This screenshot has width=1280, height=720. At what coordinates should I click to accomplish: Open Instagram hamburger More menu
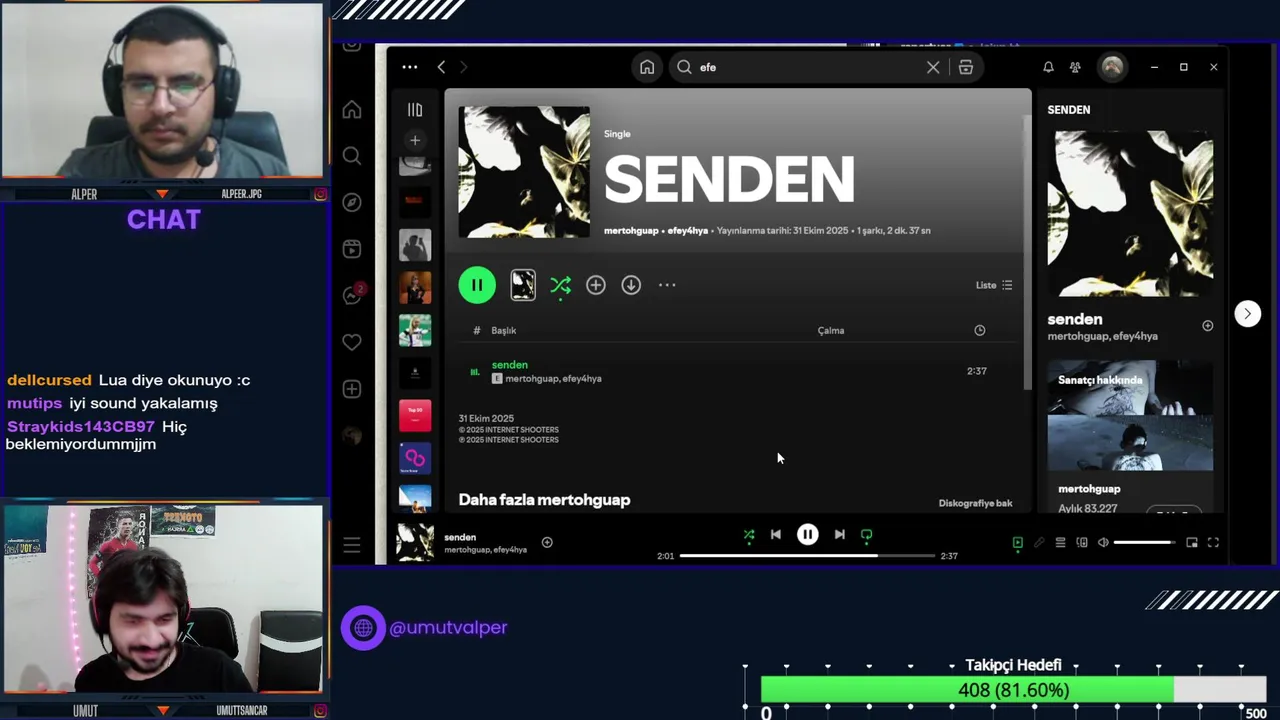(352, 545)
